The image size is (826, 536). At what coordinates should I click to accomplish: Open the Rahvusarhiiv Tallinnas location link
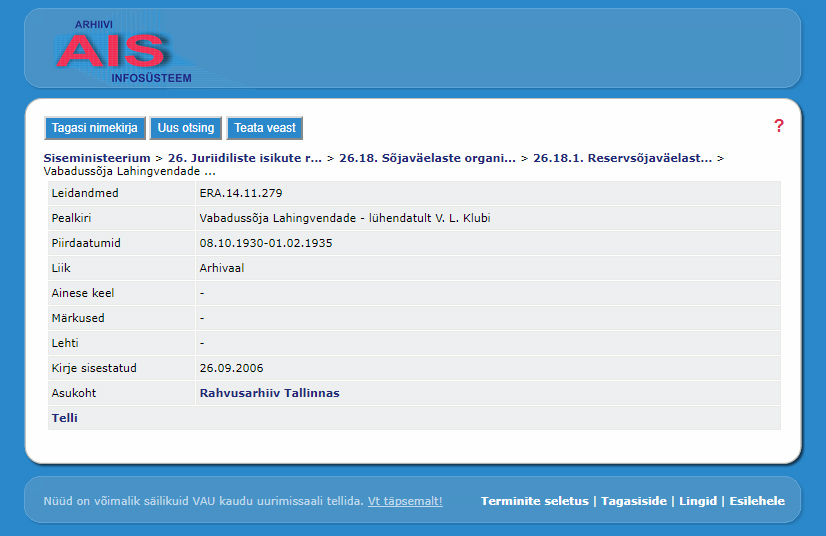[269, 393]
